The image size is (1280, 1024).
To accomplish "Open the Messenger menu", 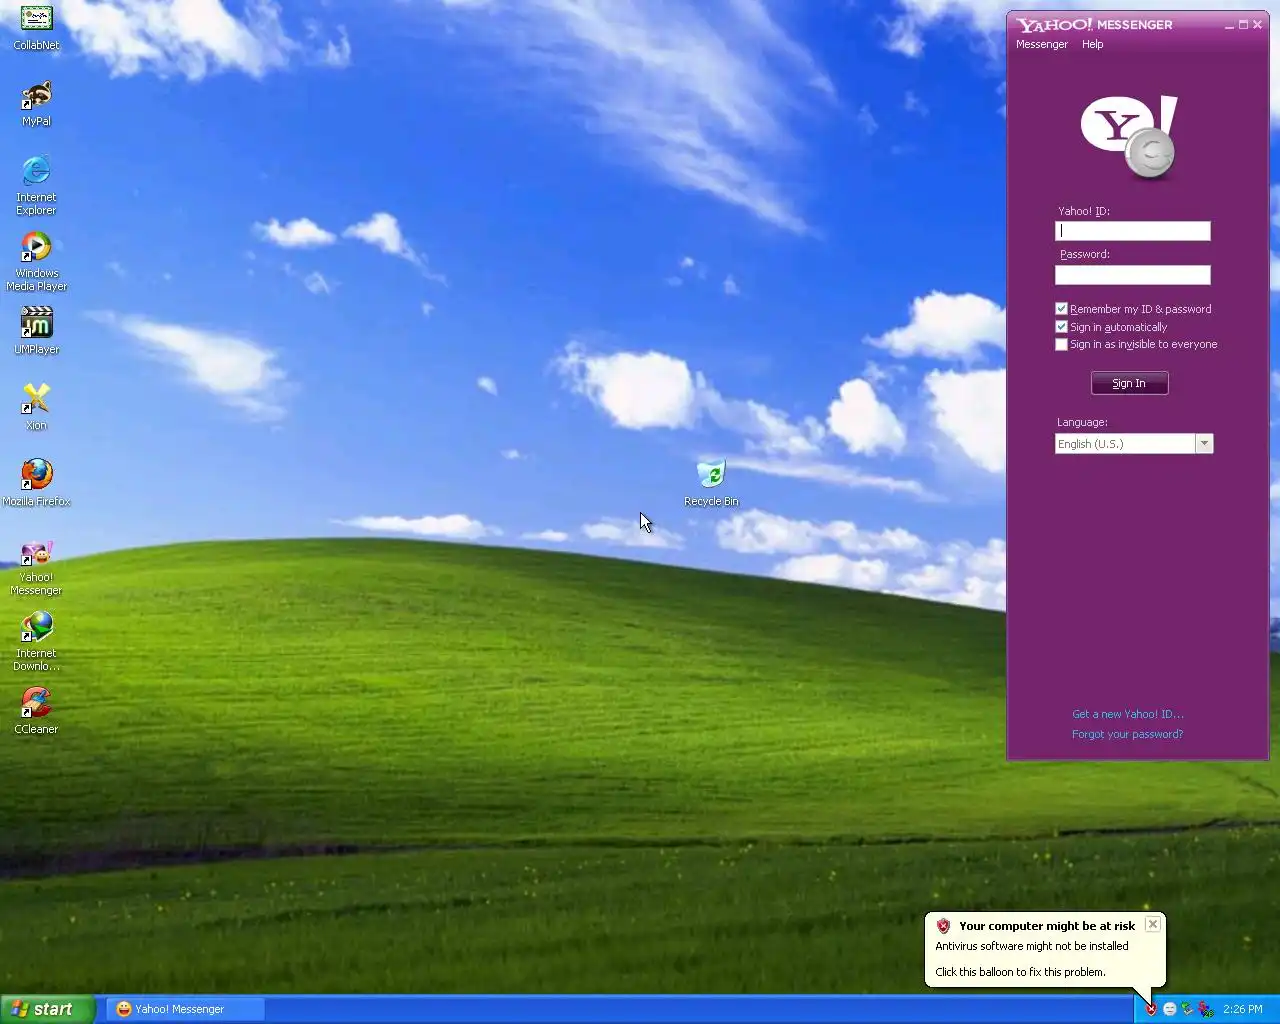I will point(1042,44).
